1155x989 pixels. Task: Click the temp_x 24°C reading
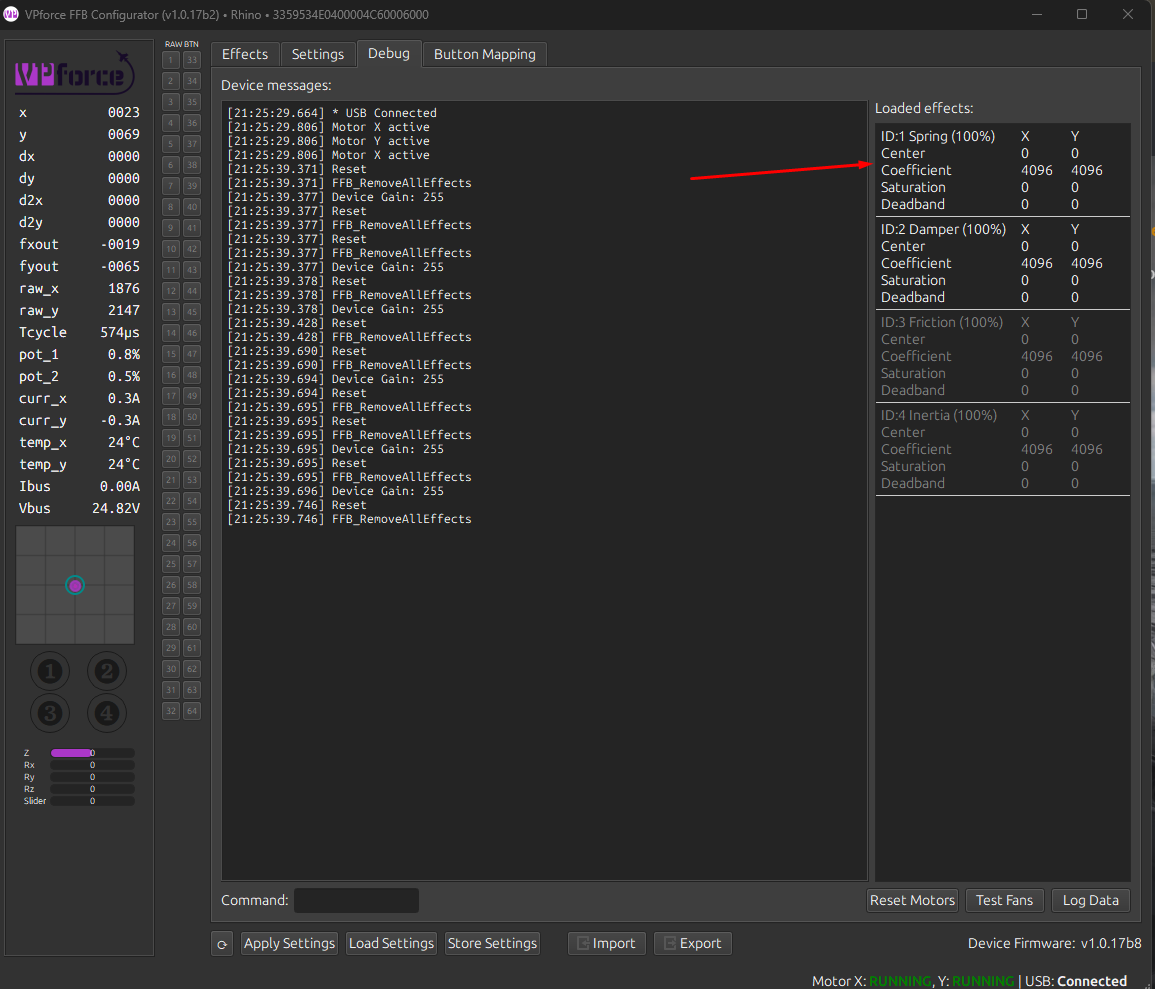click(79, 442)
